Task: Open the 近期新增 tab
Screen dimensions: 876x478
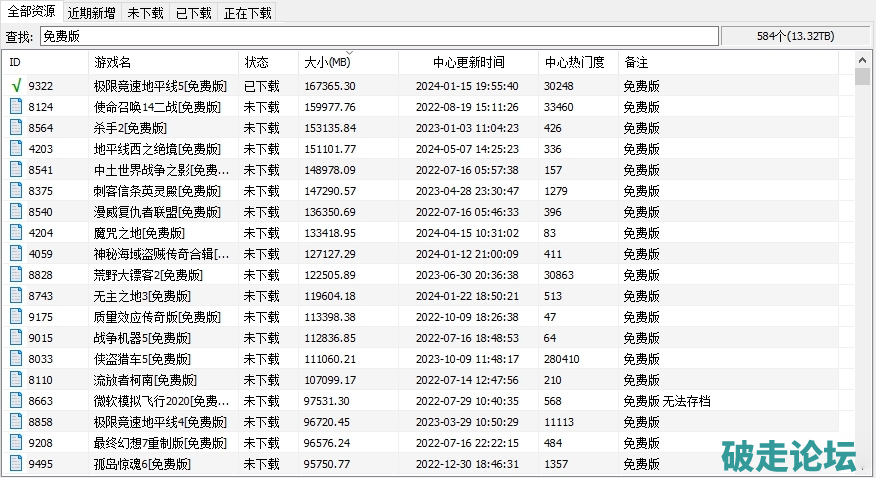Action: pos(92,14)
